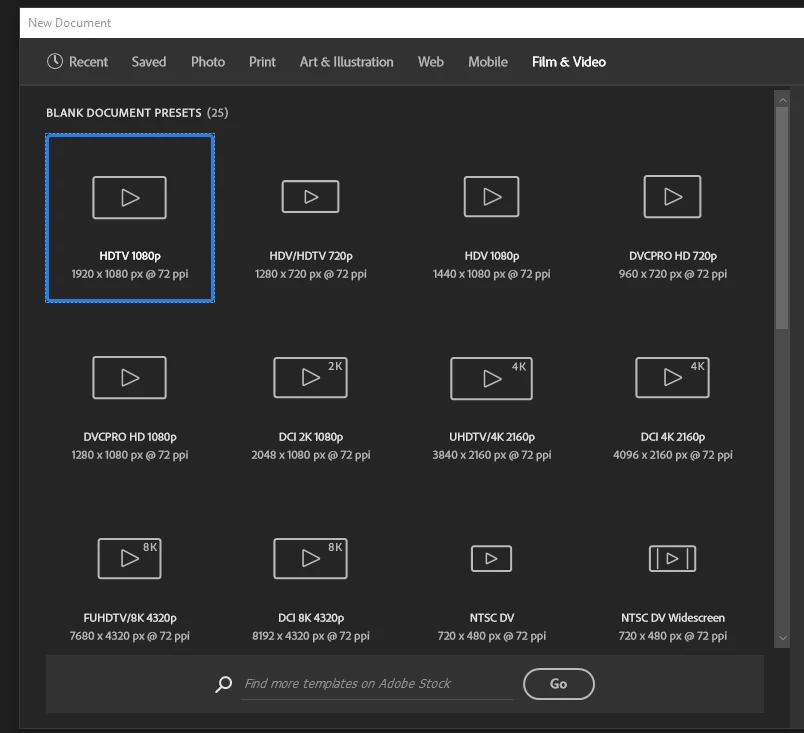804x733 pixels.
Task: Click the magnifier search icon
Action: [223, 684]
